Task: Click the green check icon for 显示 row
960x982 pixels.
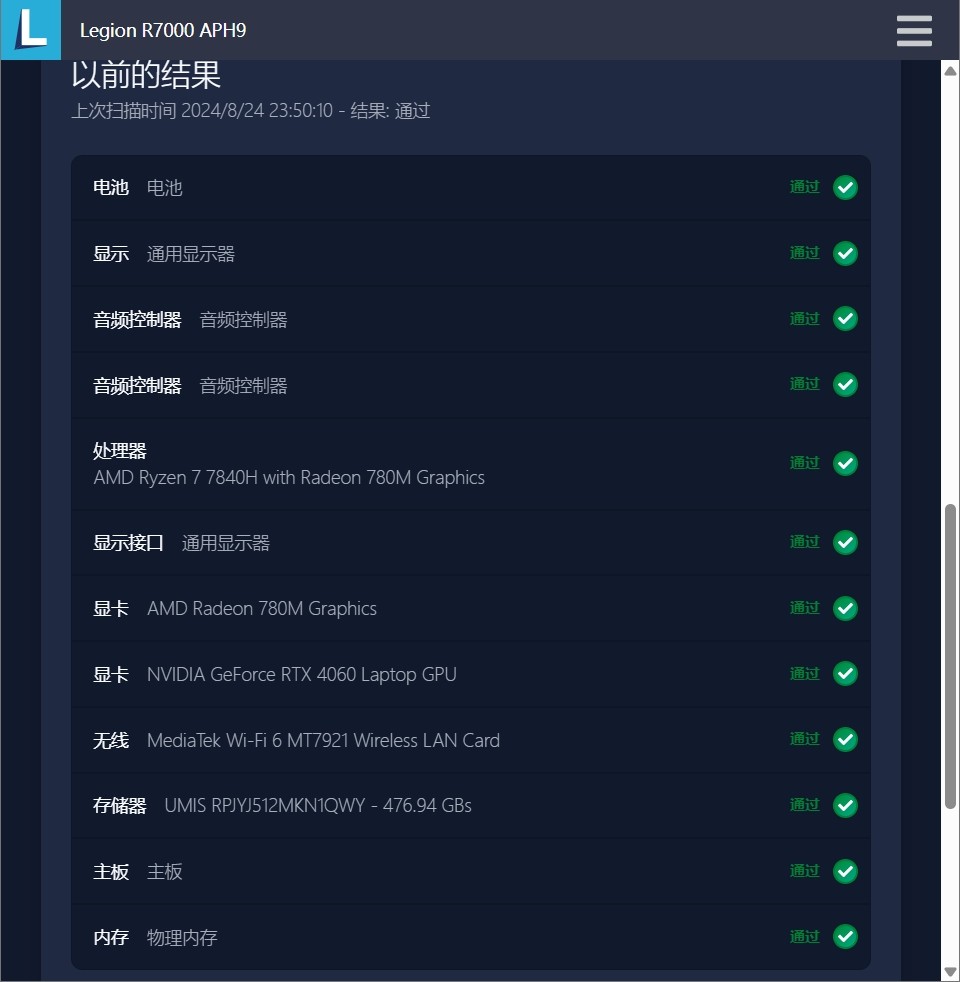Action: click(845, 253)
